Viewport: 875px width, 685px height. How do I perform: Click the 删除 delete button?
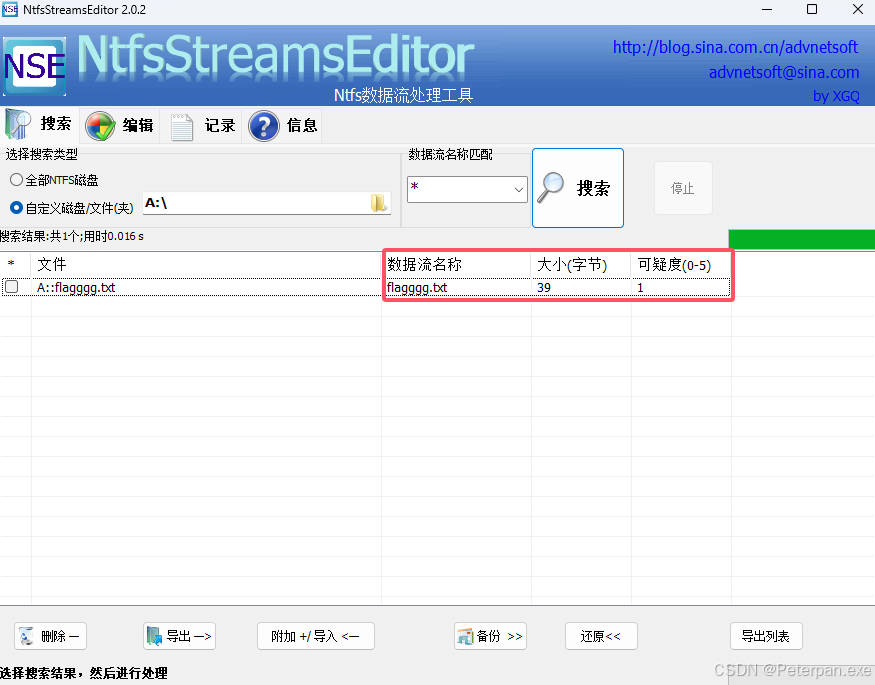click(50, 636)
